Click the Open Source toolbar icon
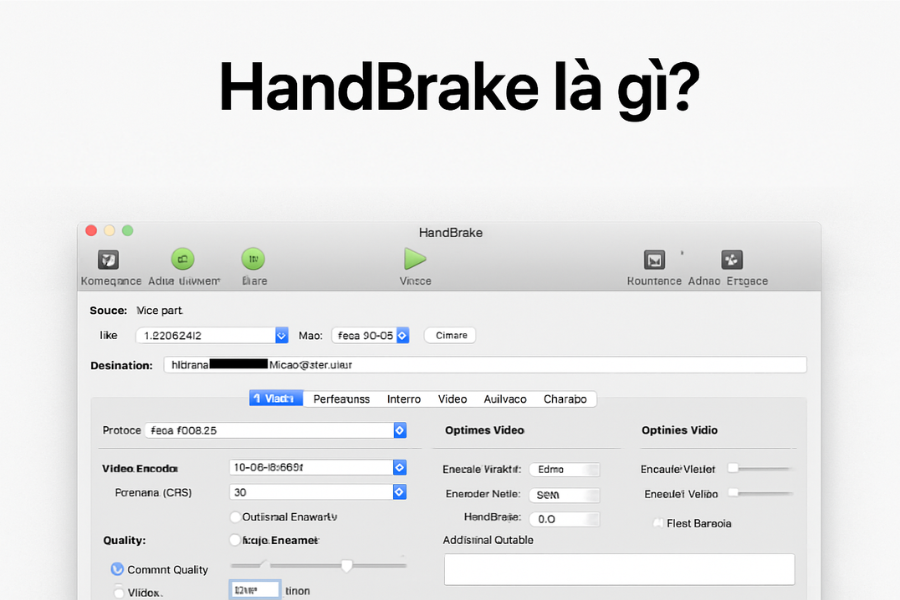Viewport: 900px width, 600px height. coord(110,260)
